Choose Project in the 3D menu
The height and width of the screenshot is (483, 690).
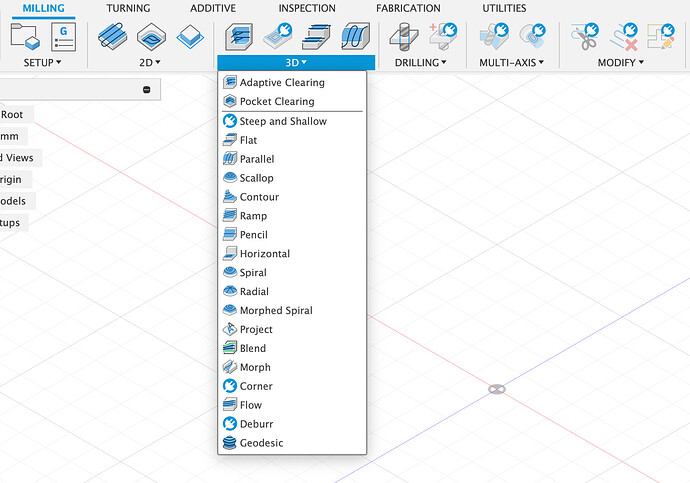(x=292, y=329)
